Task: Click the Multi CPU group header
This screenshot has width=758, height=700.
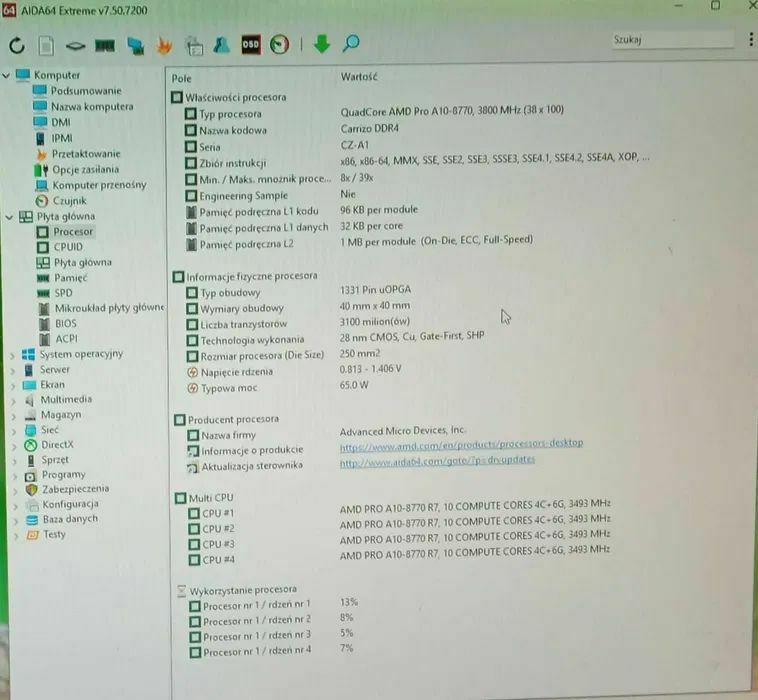Action: pyautogui.click(x=204, y=498)
